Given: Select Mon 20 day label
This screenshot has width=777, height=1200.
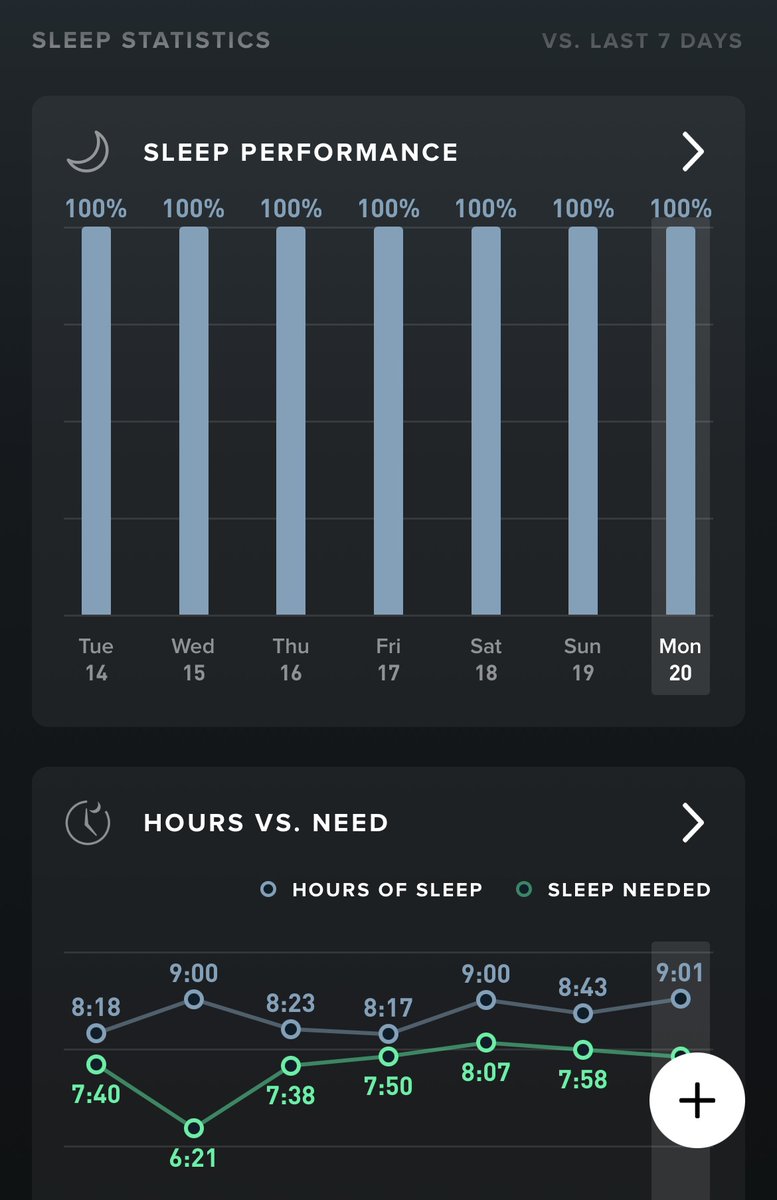Looking at the screenshot, I should tap(680, 660).
